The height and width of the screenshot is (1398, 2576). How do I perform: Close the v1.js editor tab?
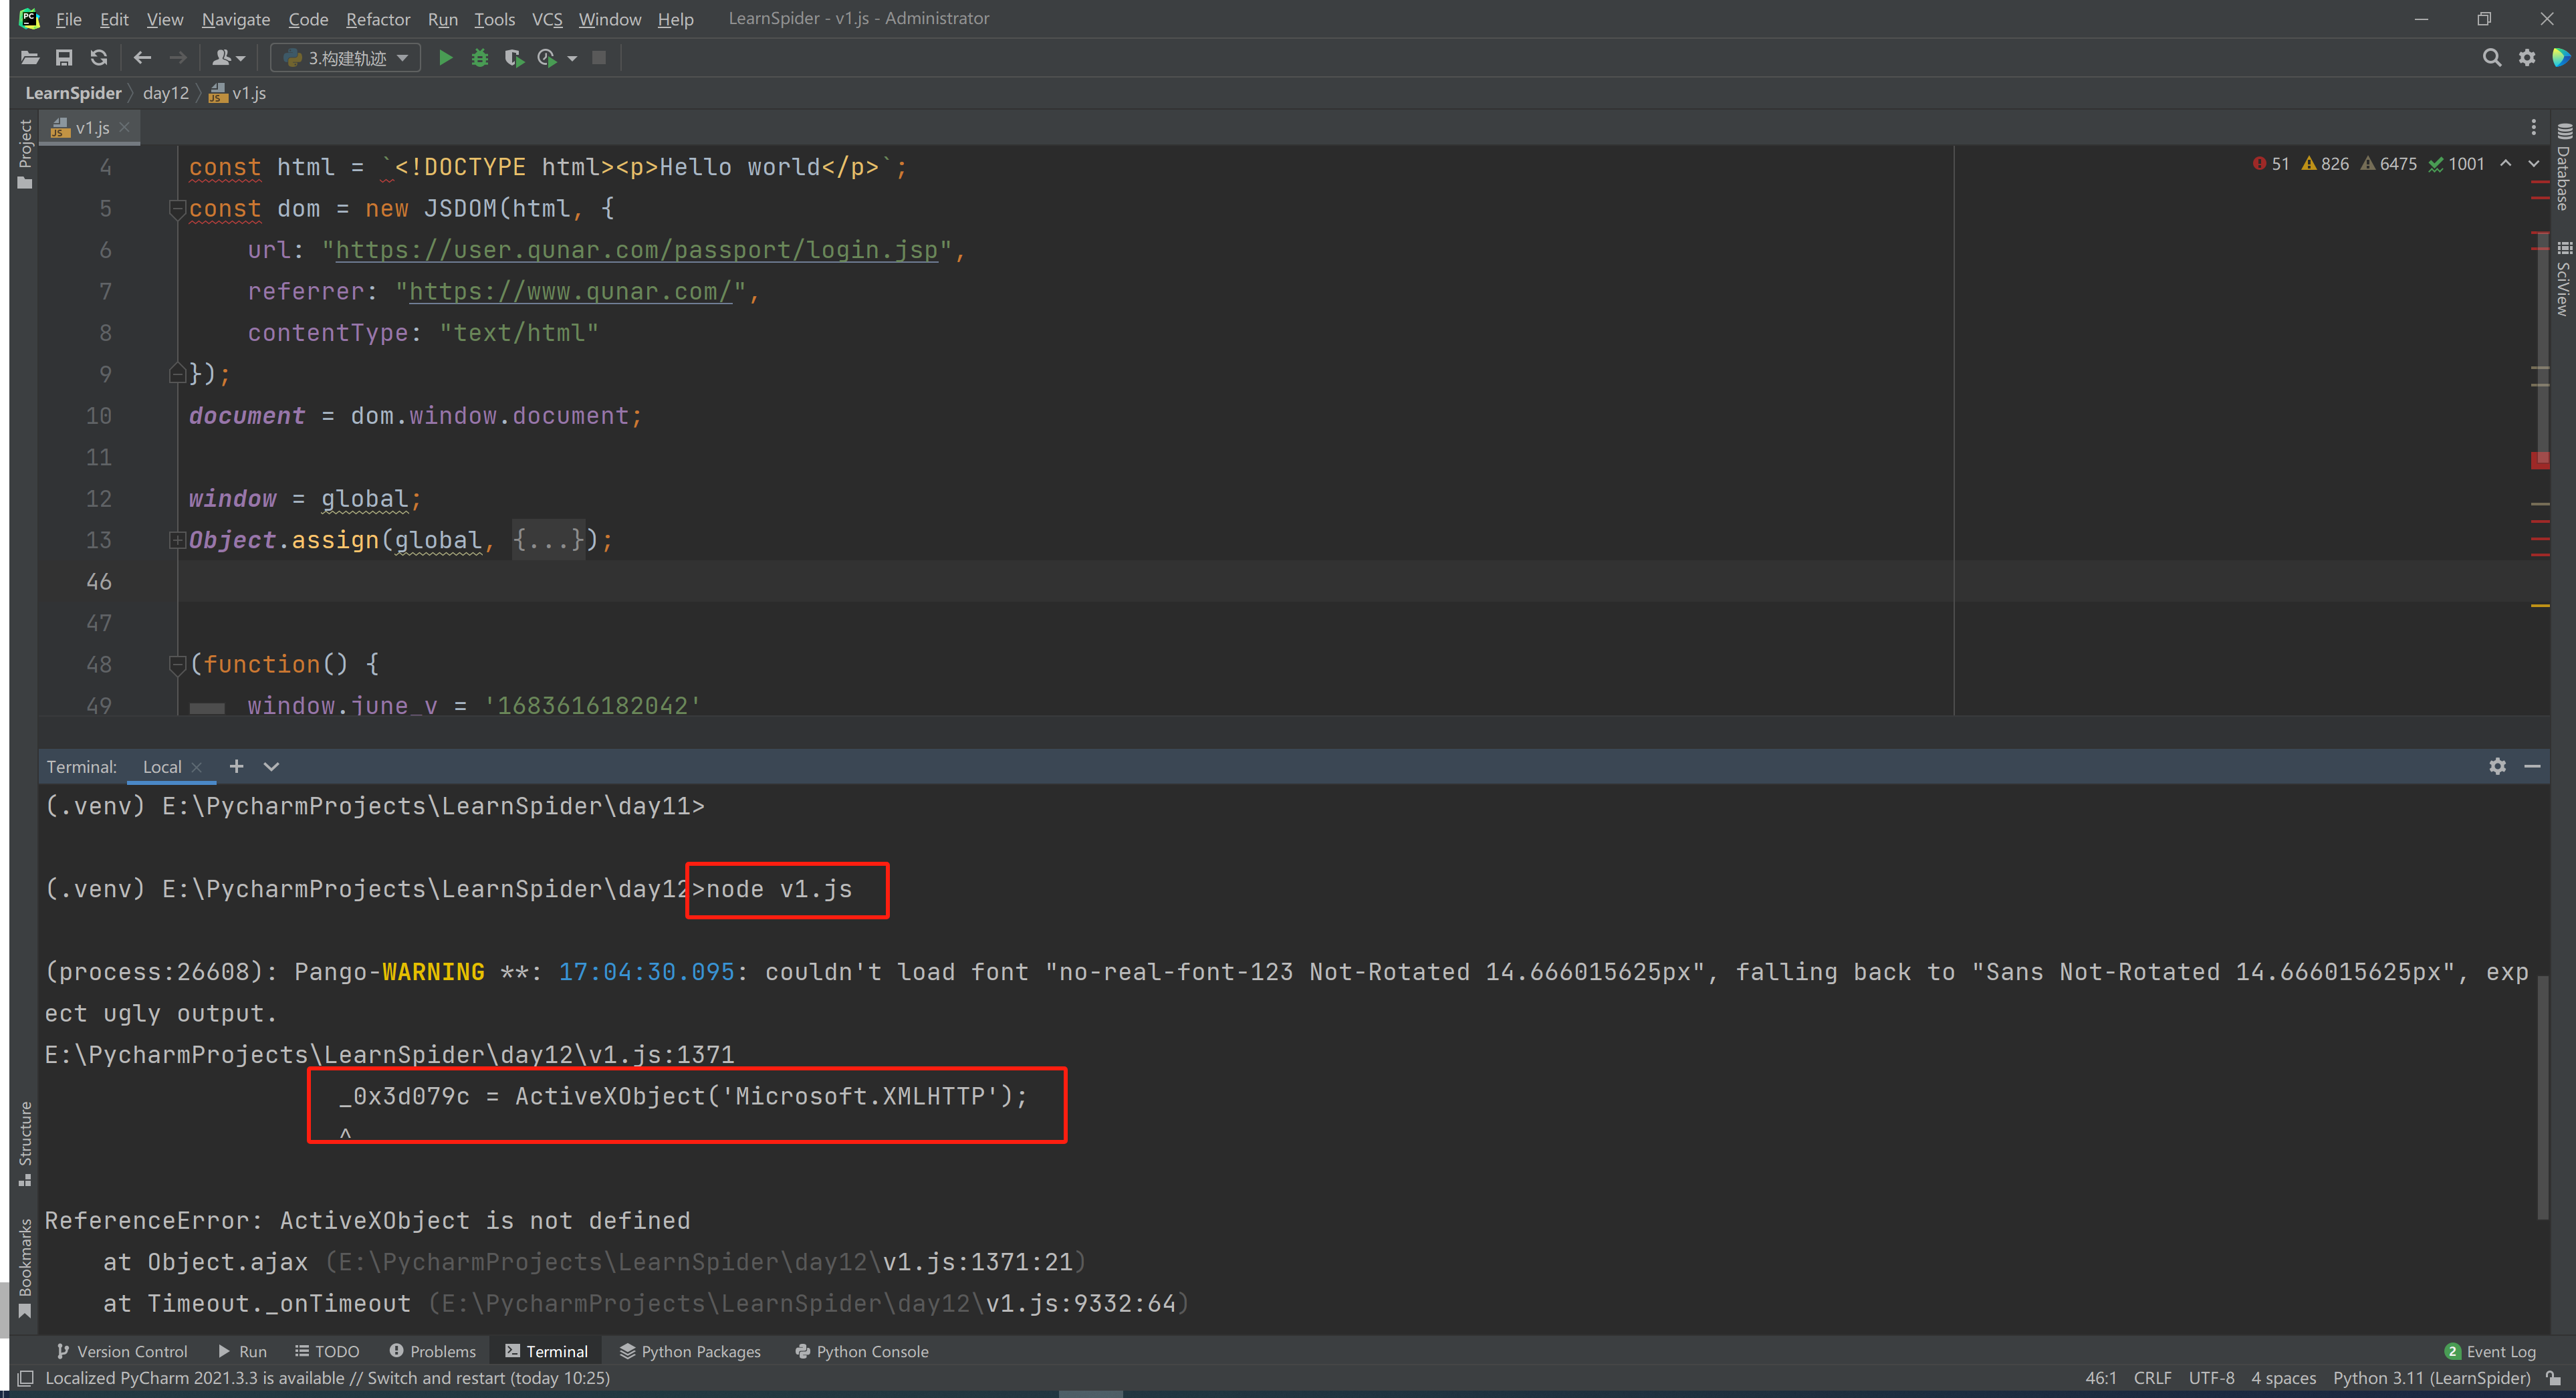tap(124, 127)
